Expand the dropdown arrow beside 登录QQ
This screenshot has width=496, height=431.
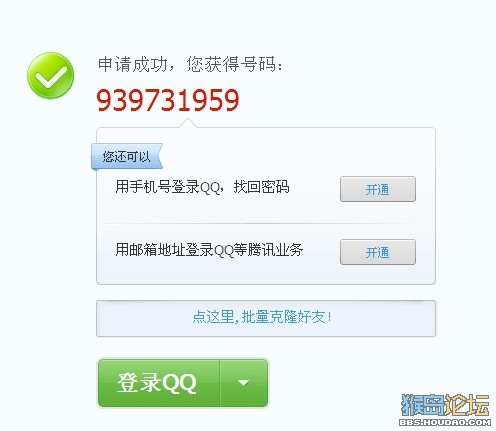pyautogui.click(x=244, y=383)
